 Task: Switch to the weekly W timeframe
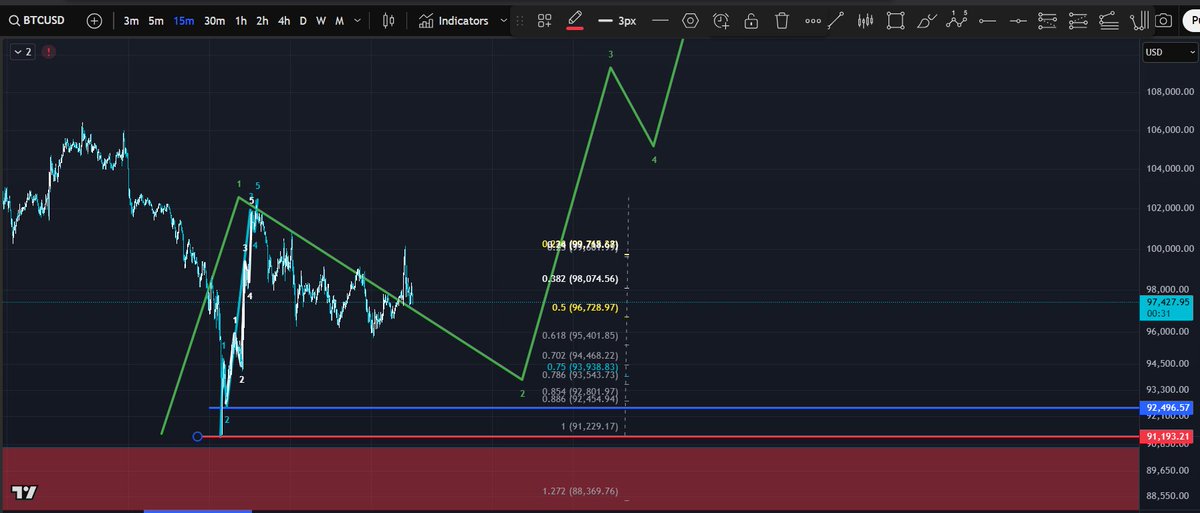point(321,20)
